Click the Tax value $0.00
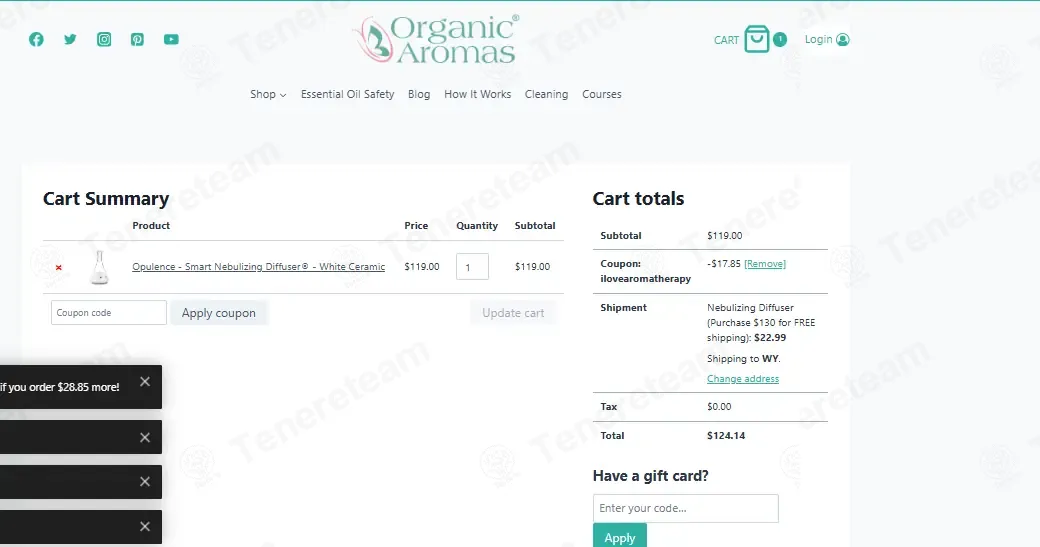 pos(719,406)
